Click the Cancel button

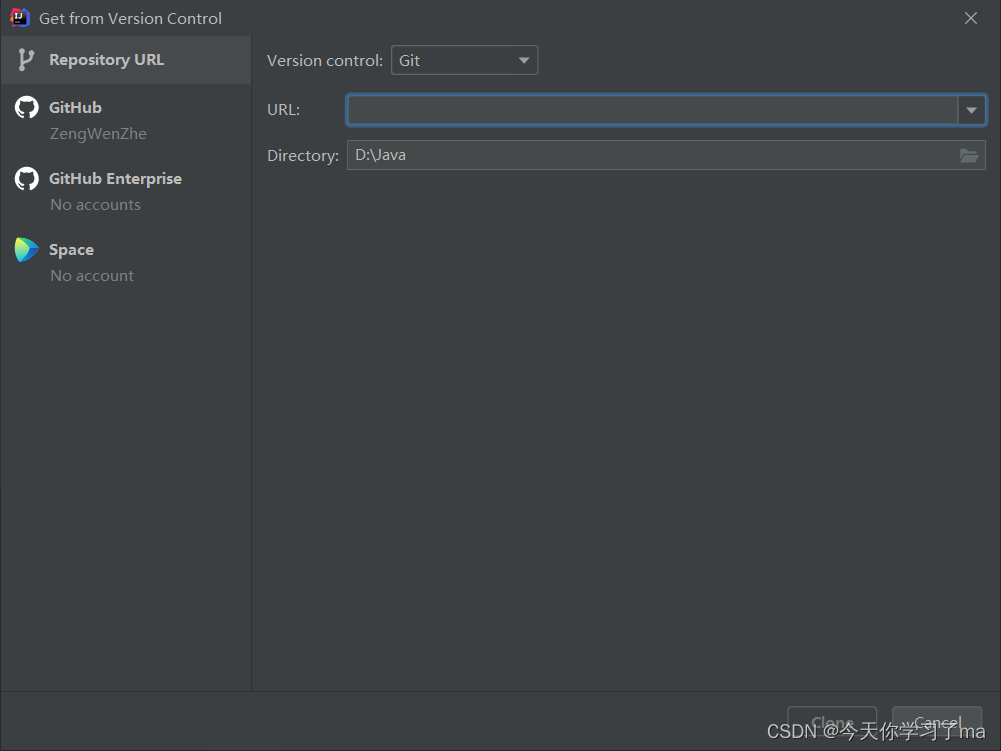click(937, 723)
